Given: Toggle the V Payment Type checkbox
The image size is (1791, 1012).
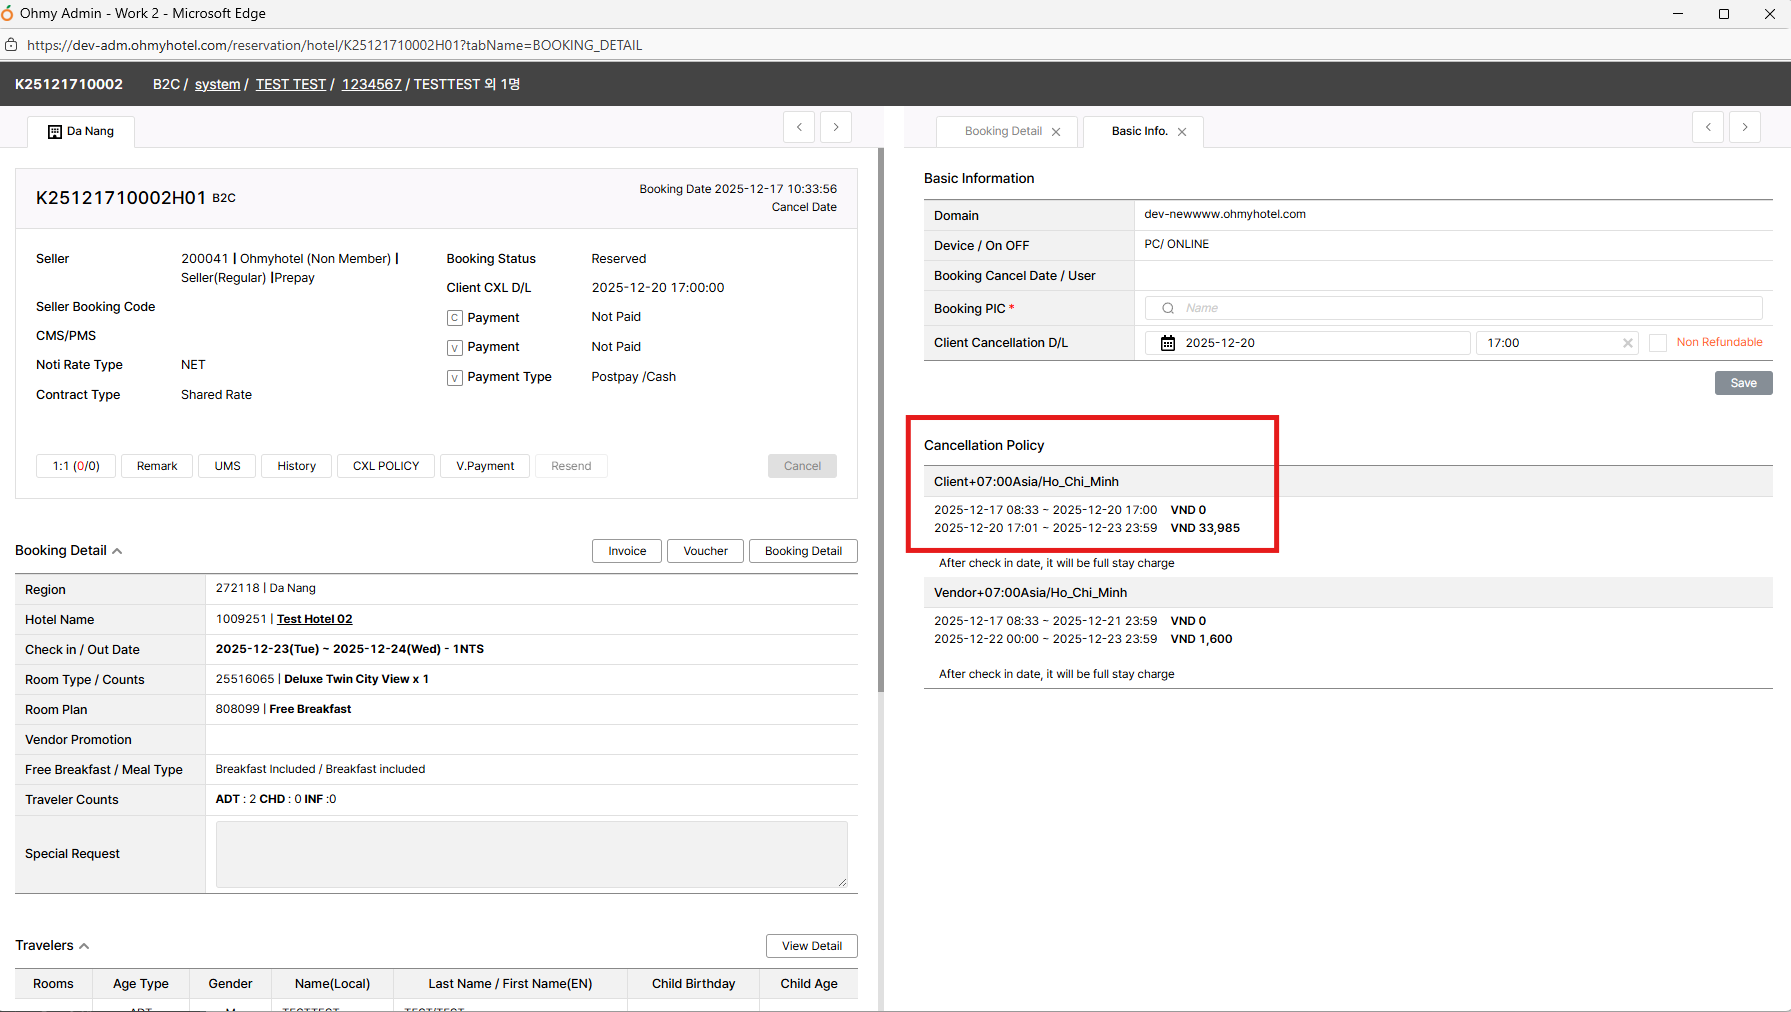Looking at the screenshot, I should coord(455,378).
